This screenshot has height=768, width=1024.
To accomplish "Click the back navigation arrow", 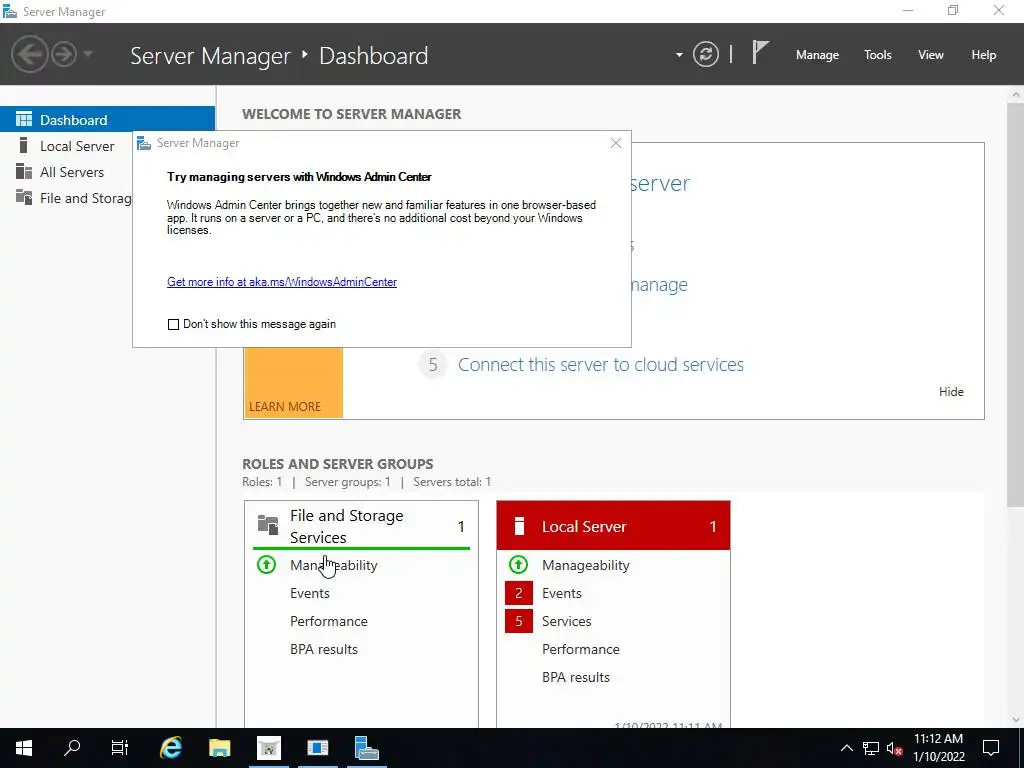I will (x=29, y=54).
